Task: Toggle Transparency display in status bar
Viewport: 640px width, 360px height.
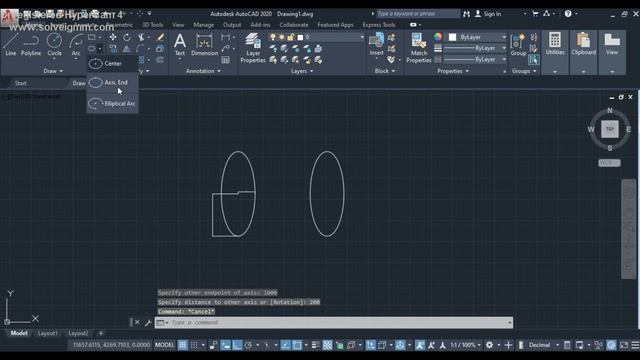Action: tap(327, 345)
